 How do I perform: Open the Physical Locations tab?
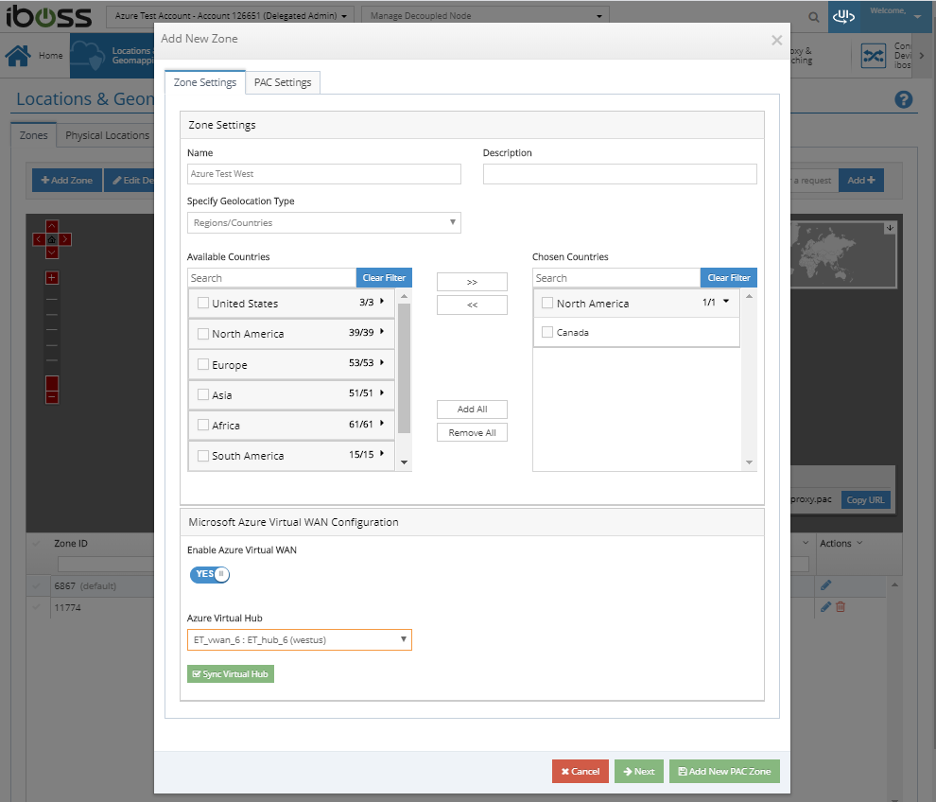click(x=107, y=135)
